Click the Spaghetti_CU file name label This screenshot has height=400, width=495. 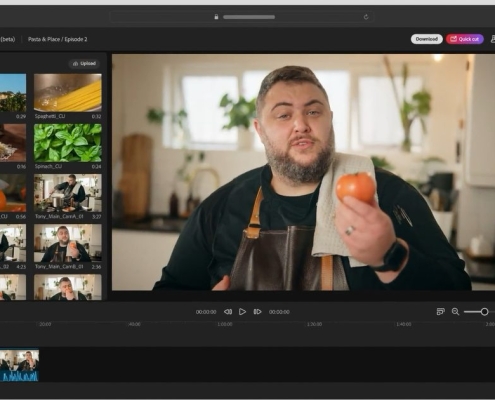[x=50, y=116]
